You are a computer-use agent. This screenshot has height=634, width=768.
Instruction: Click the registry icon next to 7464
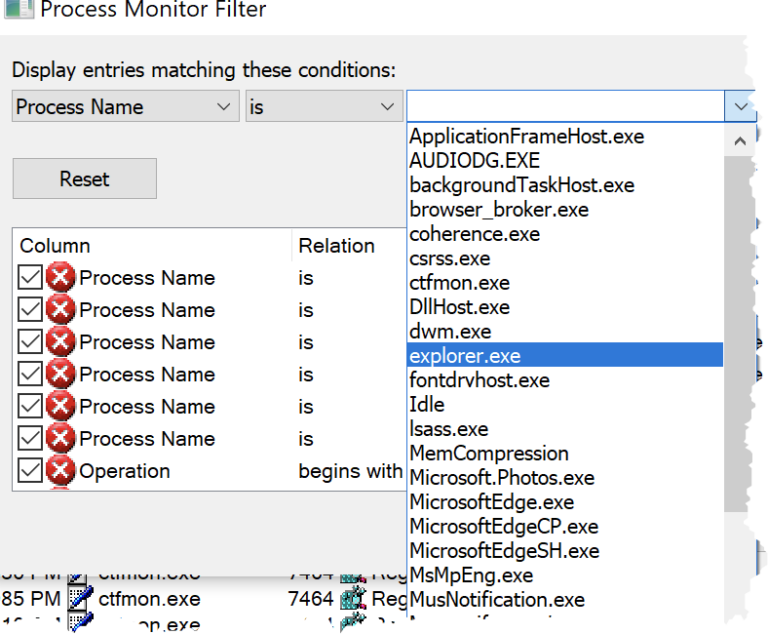tap(352, 600)
